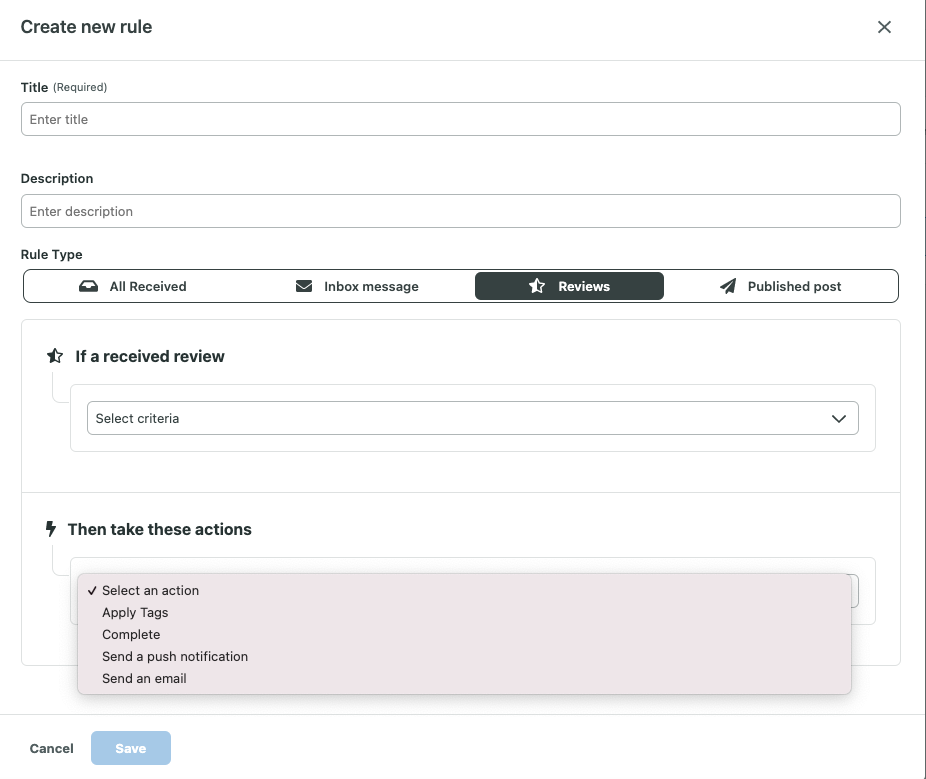This screenshot has height=779, width=926.
Task: Click the inbox tray icon in All Received
Action: tap(89, 286)
